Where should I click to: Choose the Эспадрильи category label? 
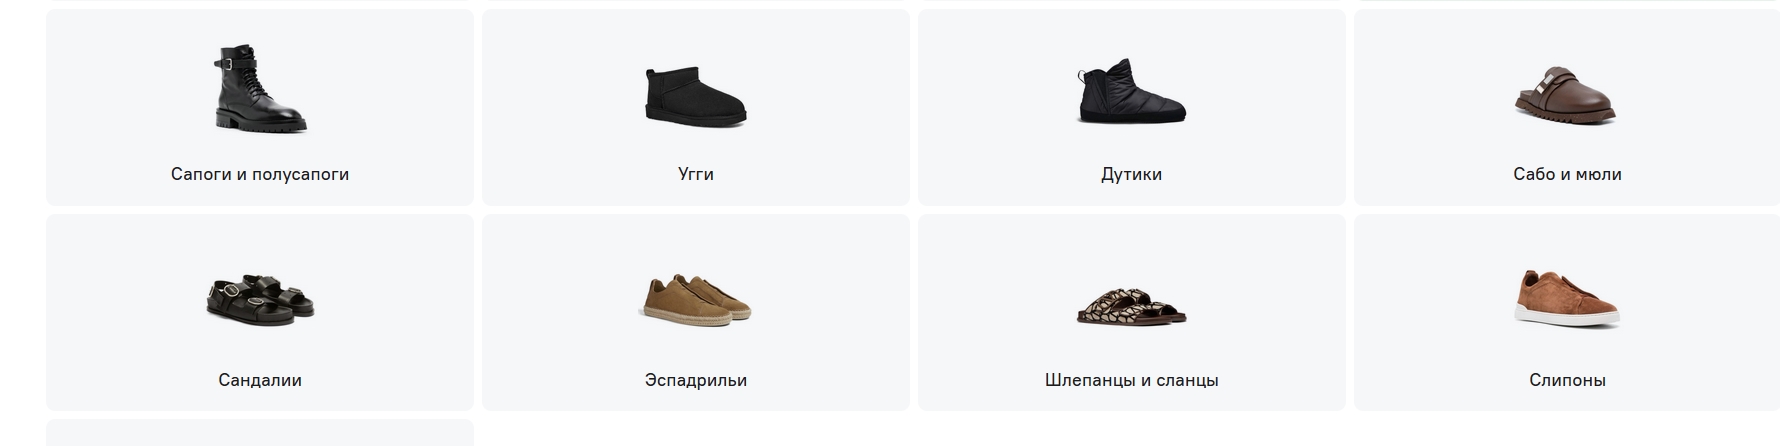(x=696, y=380)
